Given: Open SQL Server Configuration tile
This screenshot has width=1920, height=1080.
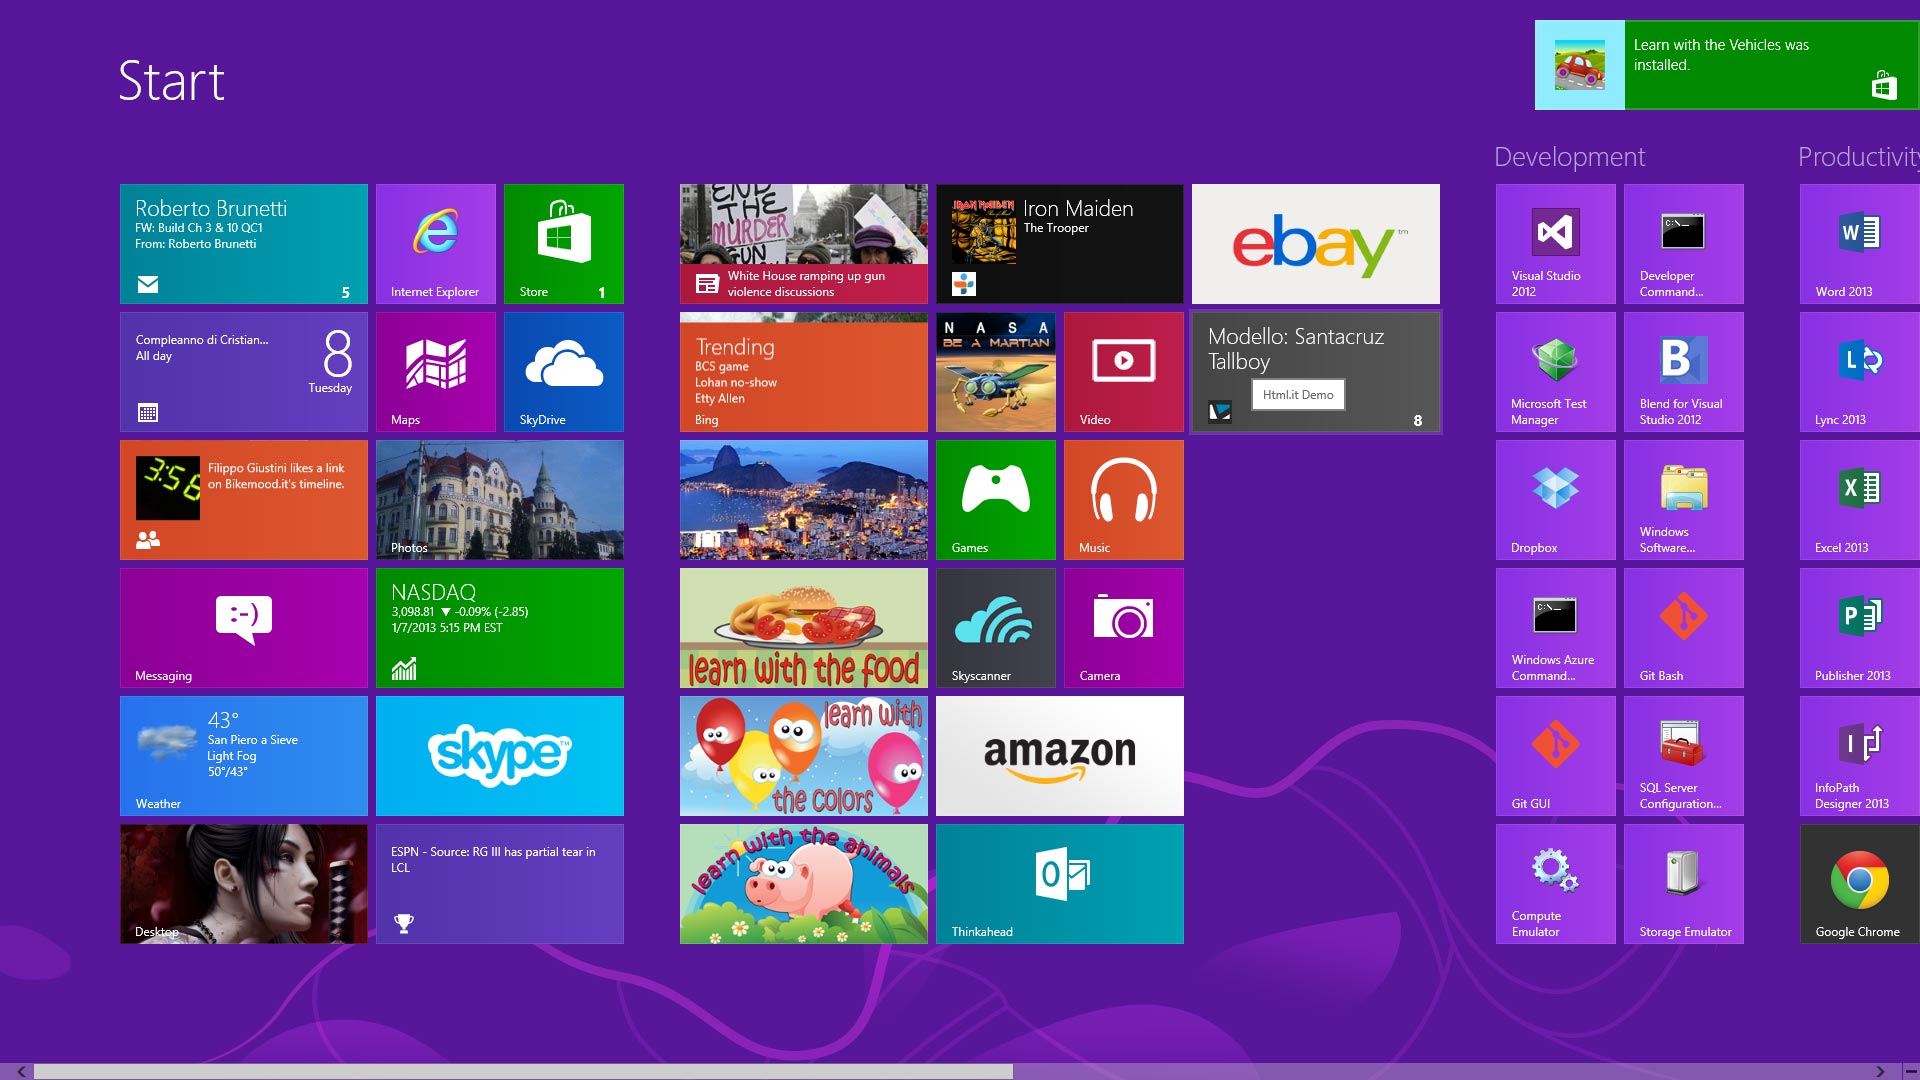Looking at the screenshot, I should tap(1684, 756).
